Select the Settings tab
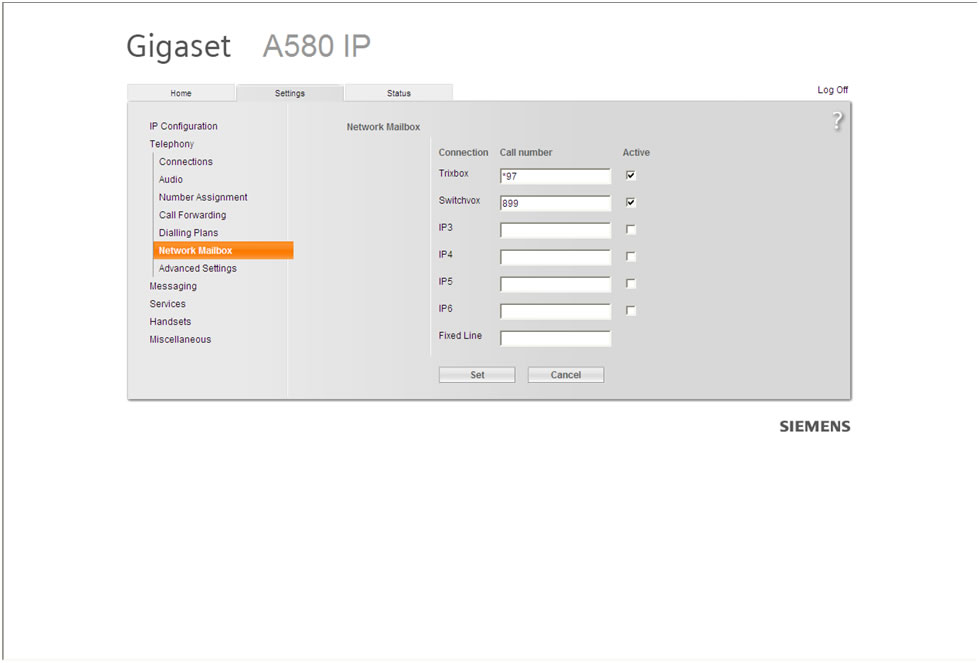The height and width of the screenshot is (663, 979). [290, 93]
